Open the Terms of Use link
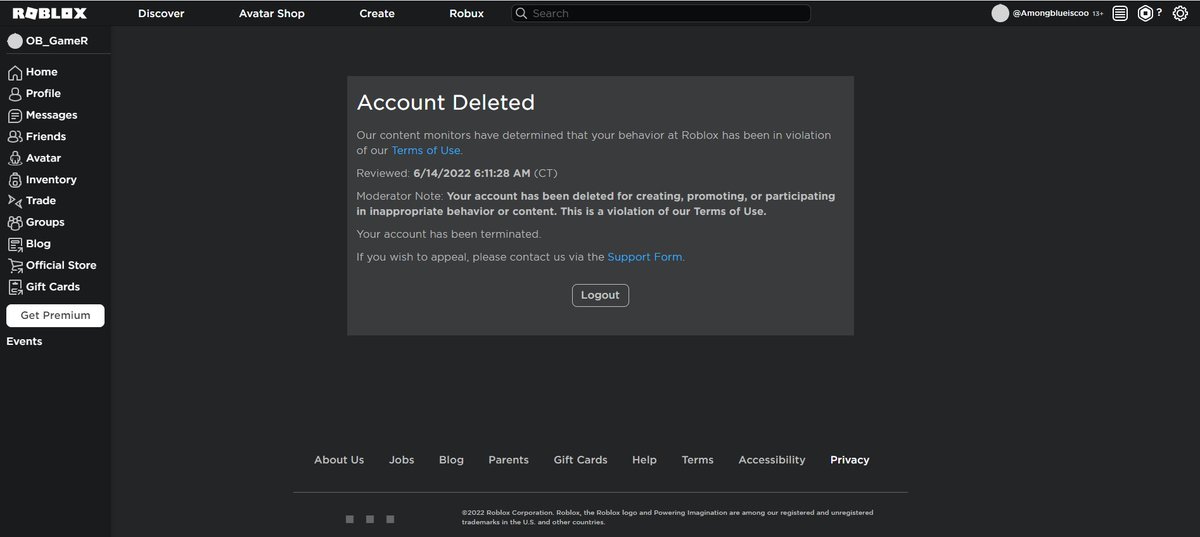This screenshot has width=1200, height=537. [x=426, y=150]
